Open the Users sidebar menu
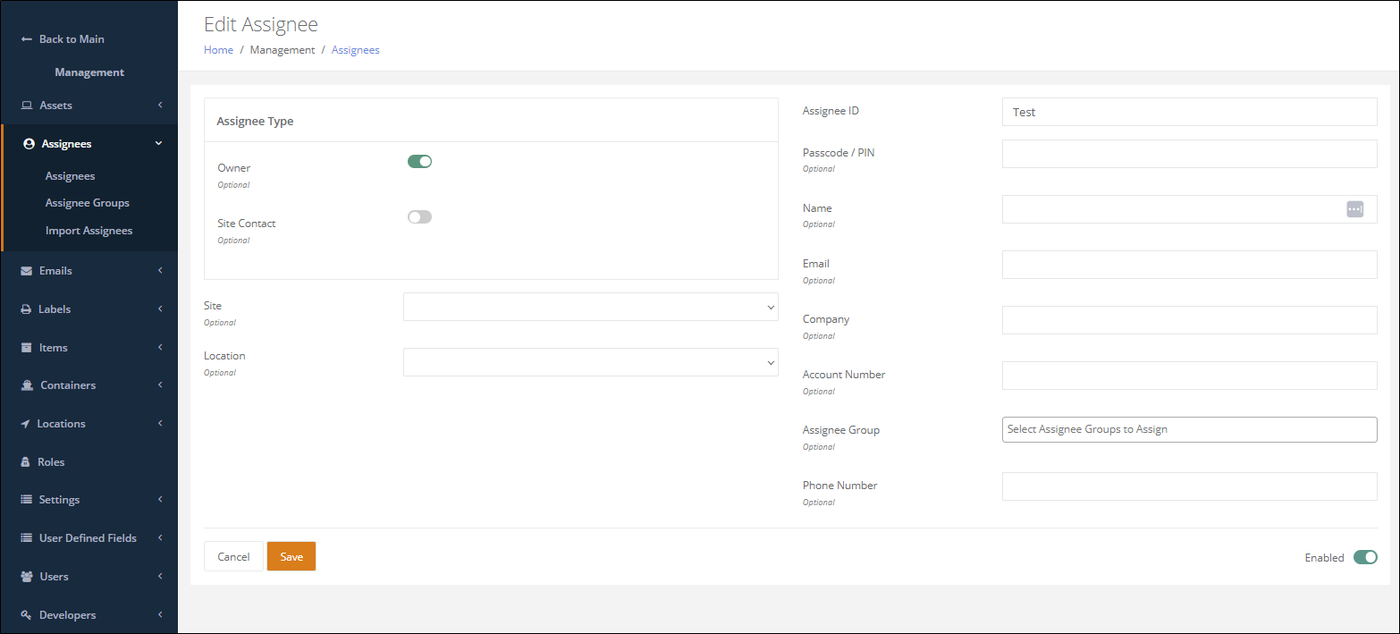Screen dimensions: 1400x634 pos(89,577)
